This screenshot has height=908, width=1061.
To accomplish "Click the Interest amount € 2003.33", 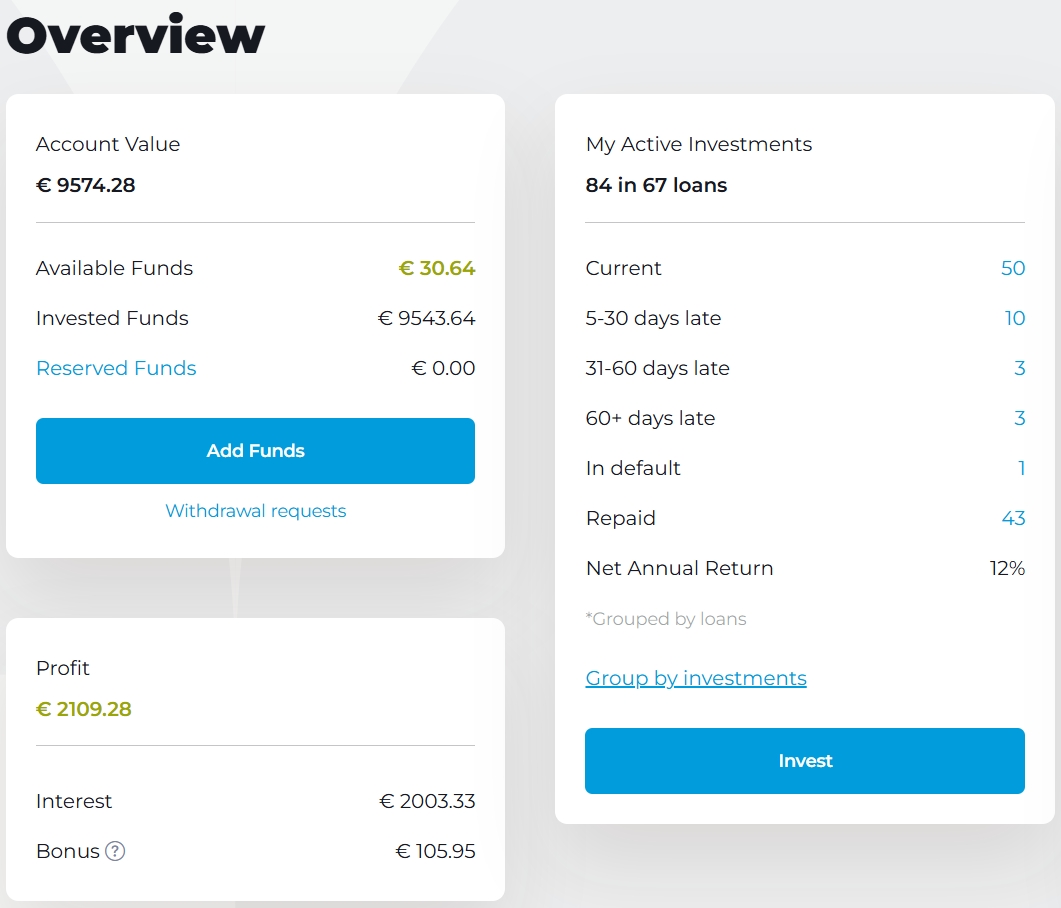I will [427, 801].
